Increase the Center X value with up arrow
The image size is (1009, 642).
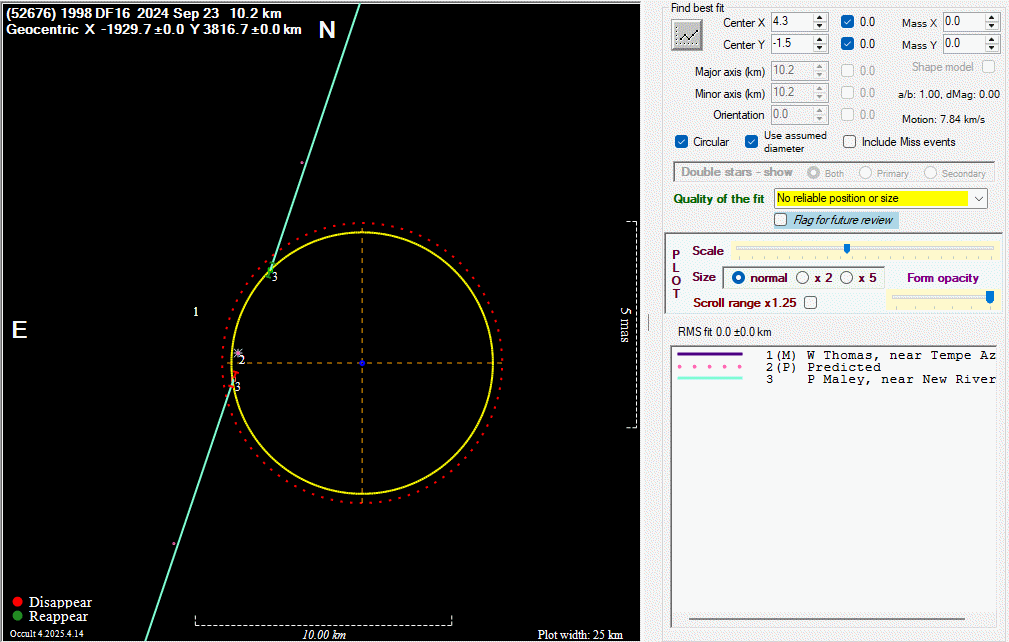[820, 17]
